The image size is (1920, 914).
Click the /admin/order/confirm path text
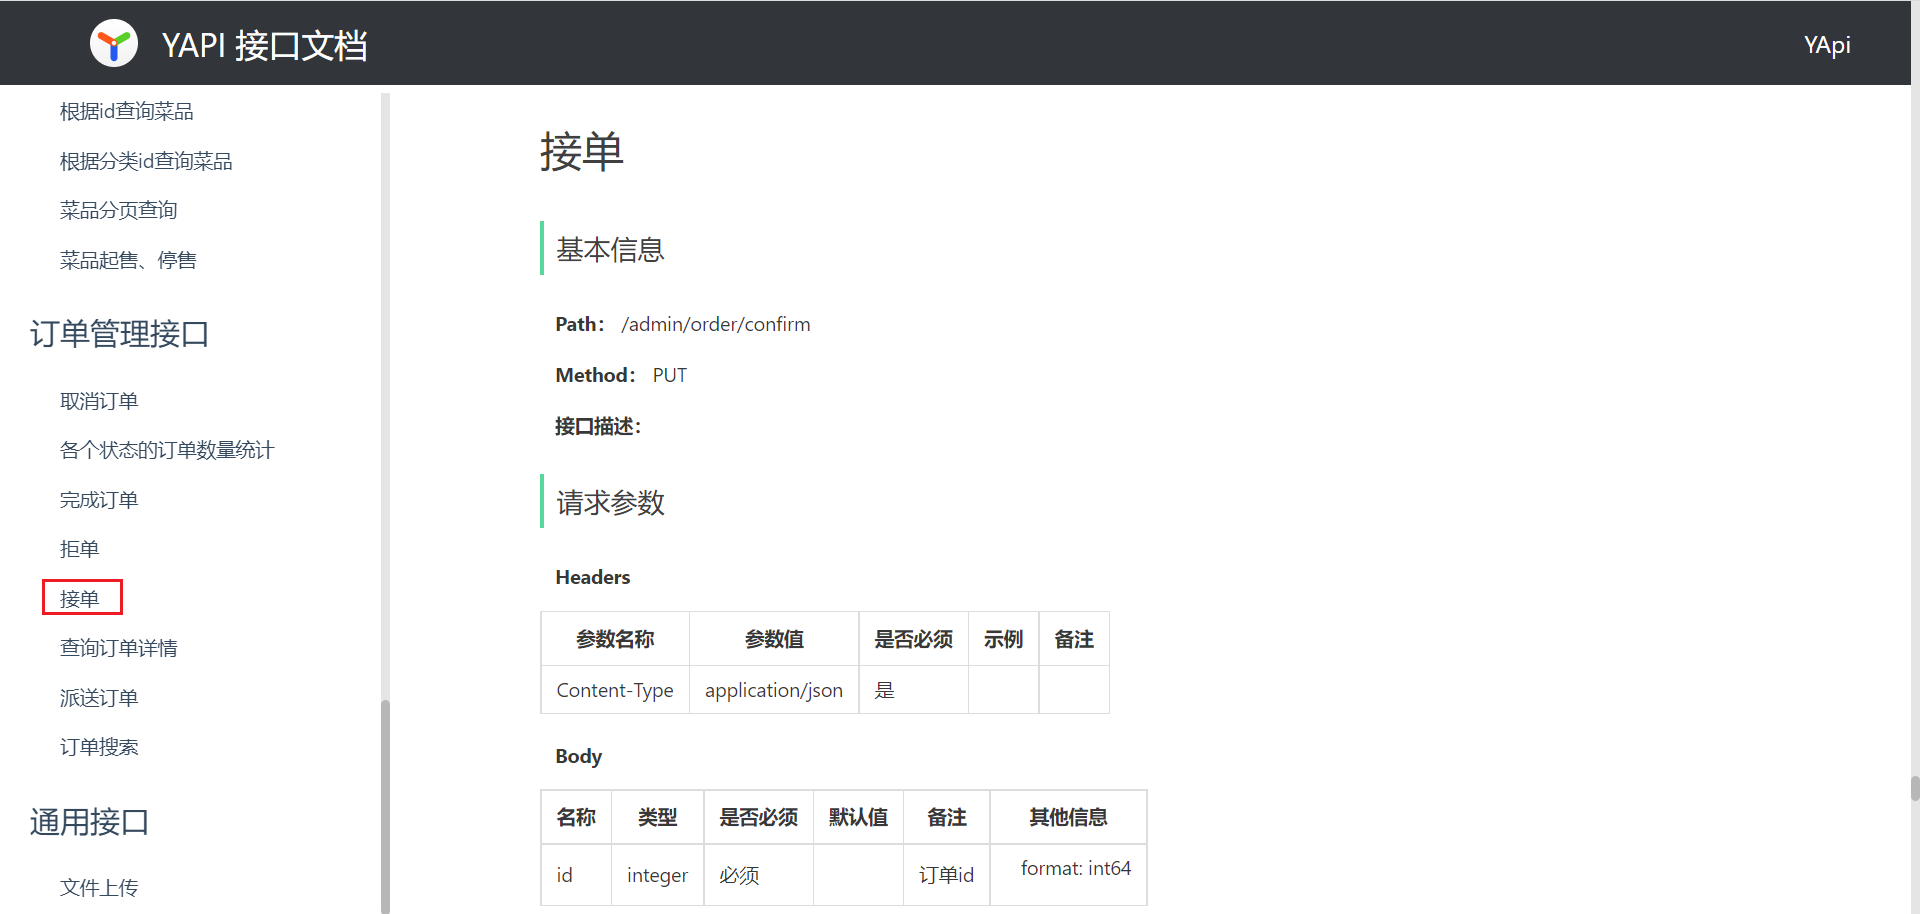pyautogui.click(x=715, y=324)
